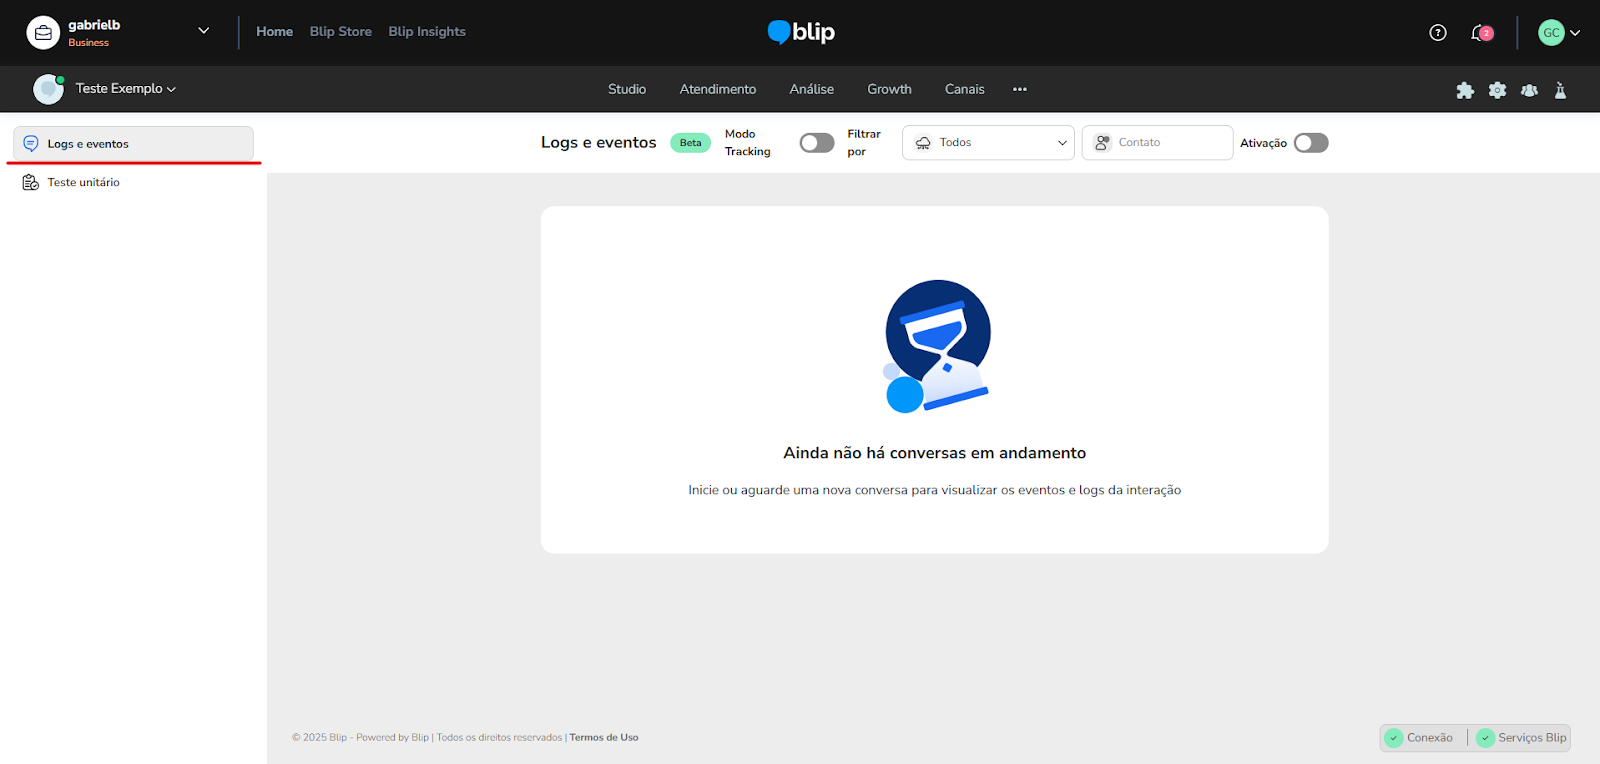Click the Teste Exemplo bot avatar
This screenshot has width=1600, height=764.
pos(48,89)
